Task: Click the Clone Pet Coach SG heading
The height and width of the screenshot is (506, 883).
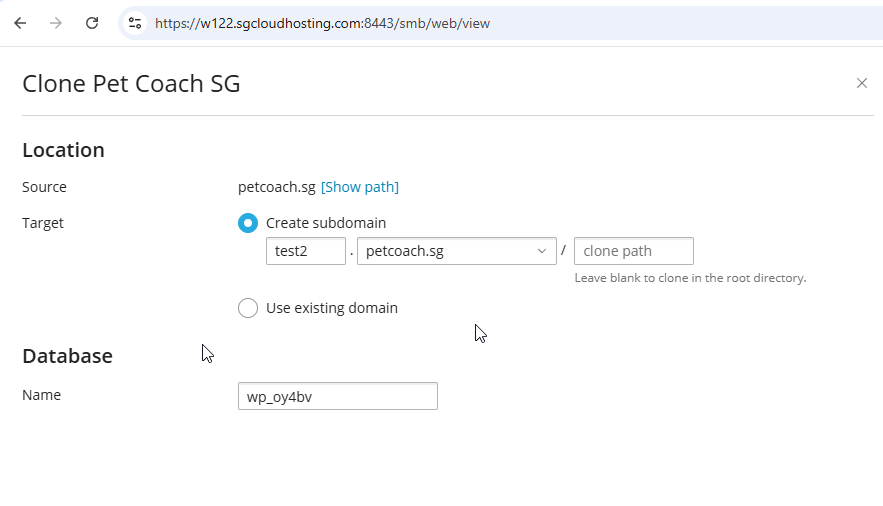Action: click(x=131, y=84)
